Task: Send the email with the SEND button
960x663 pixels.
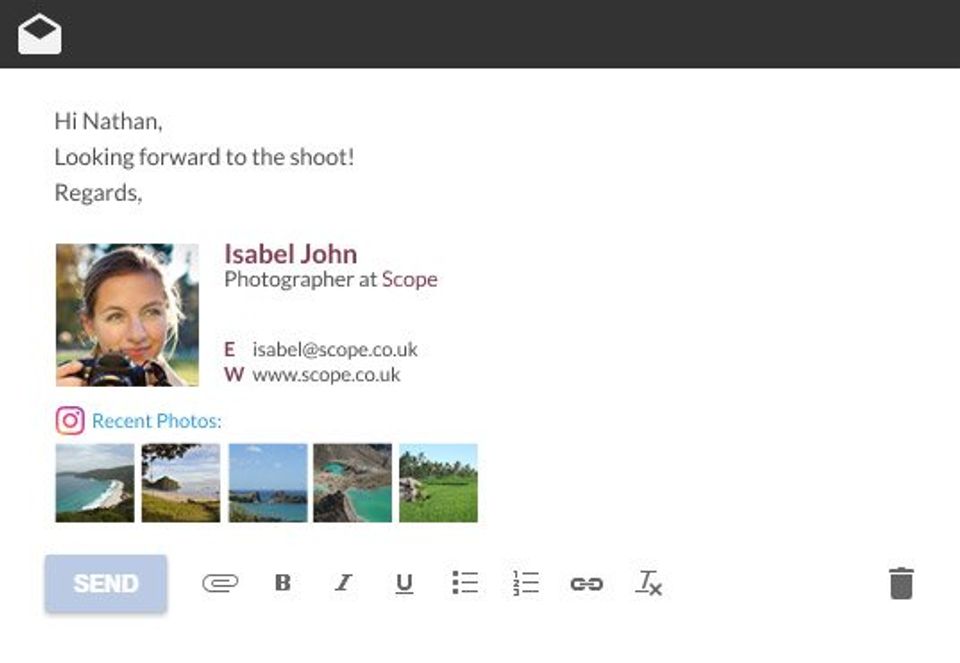Action: pyautogui.click(x=106, y=583)
